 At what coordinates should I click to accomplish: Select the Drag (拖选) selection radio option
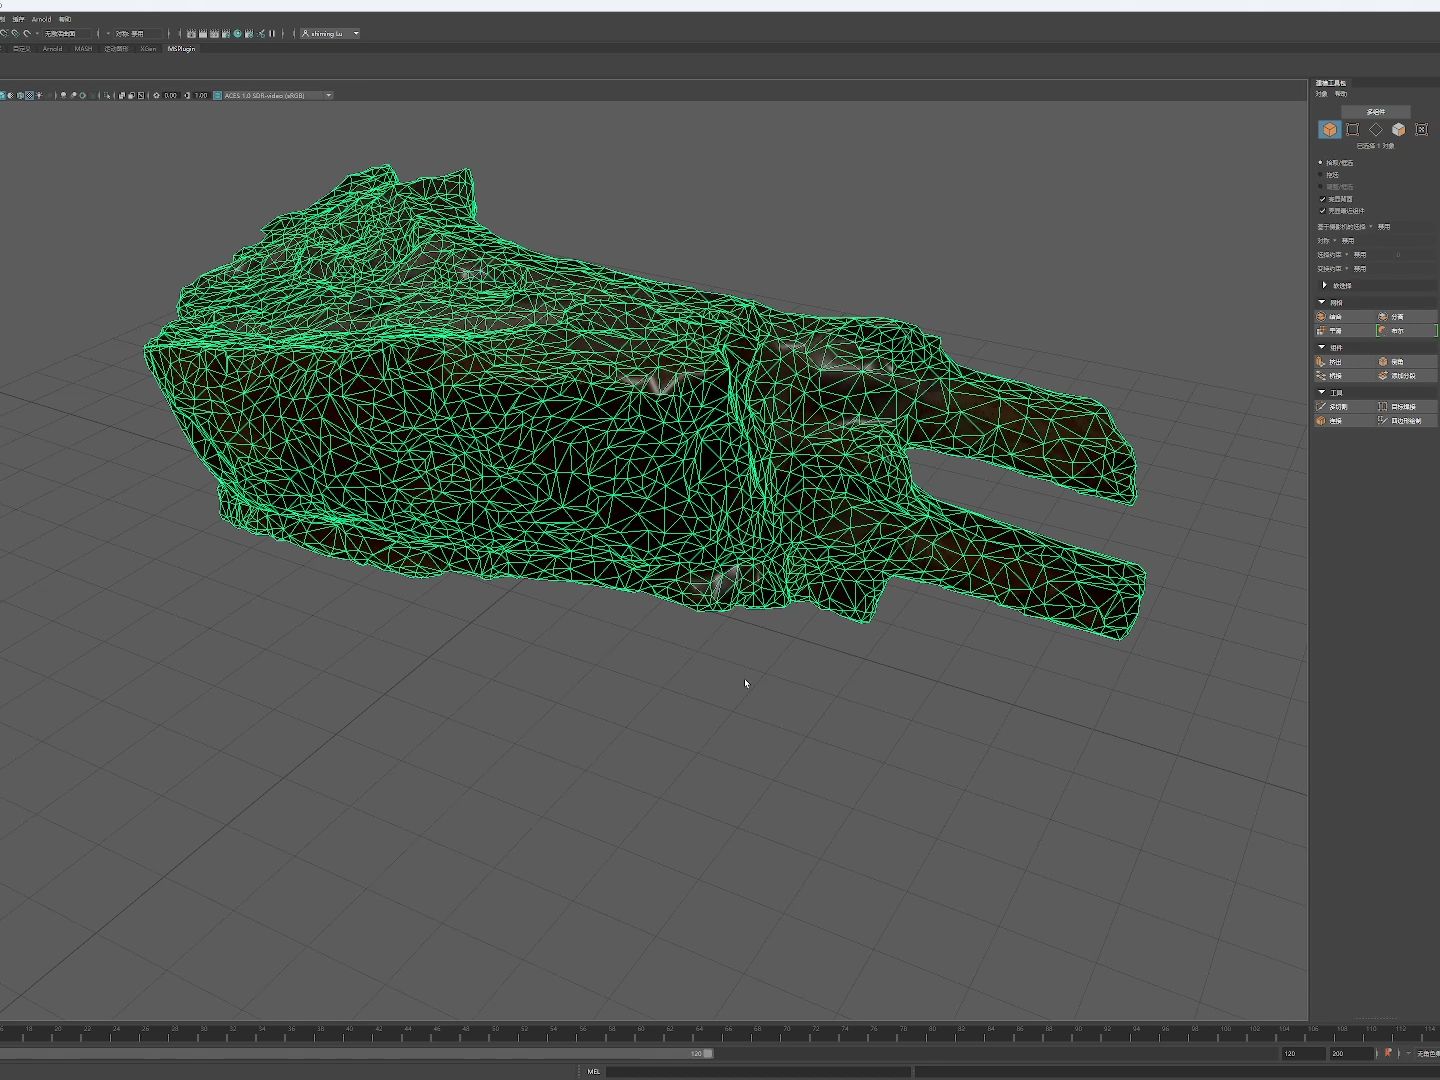tap(1321, 175)
